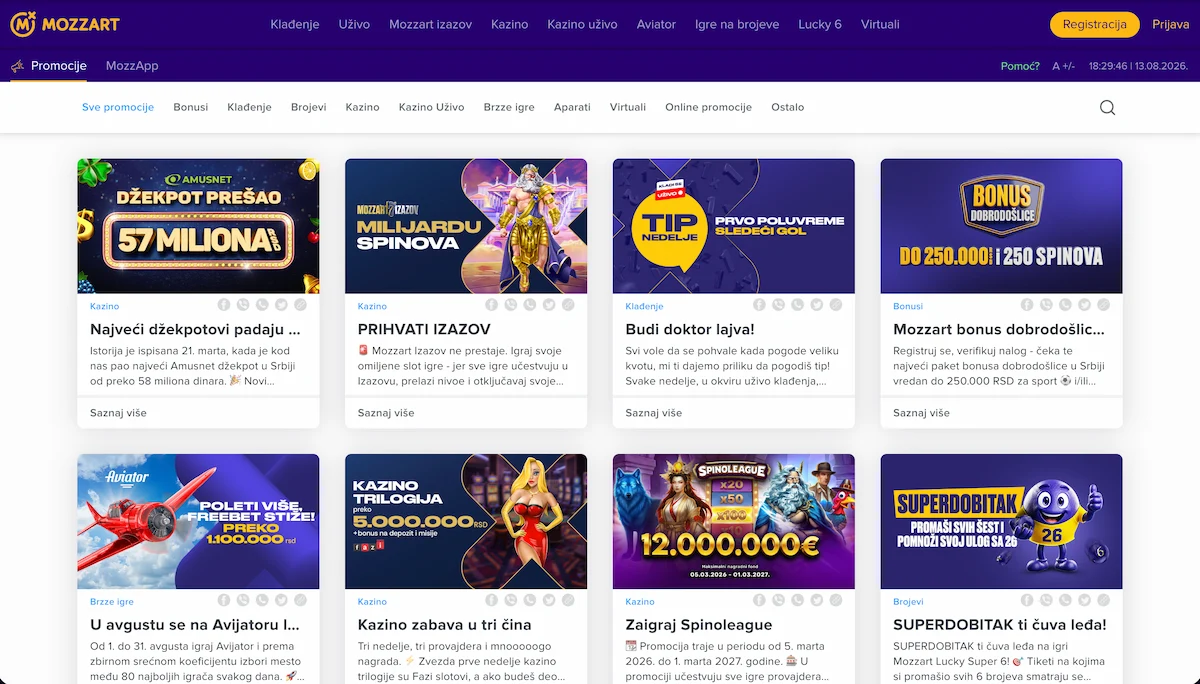Switch to the MozzApp tab
Viewport: 1200px width, 684px height.
click(x=132, y=66)
